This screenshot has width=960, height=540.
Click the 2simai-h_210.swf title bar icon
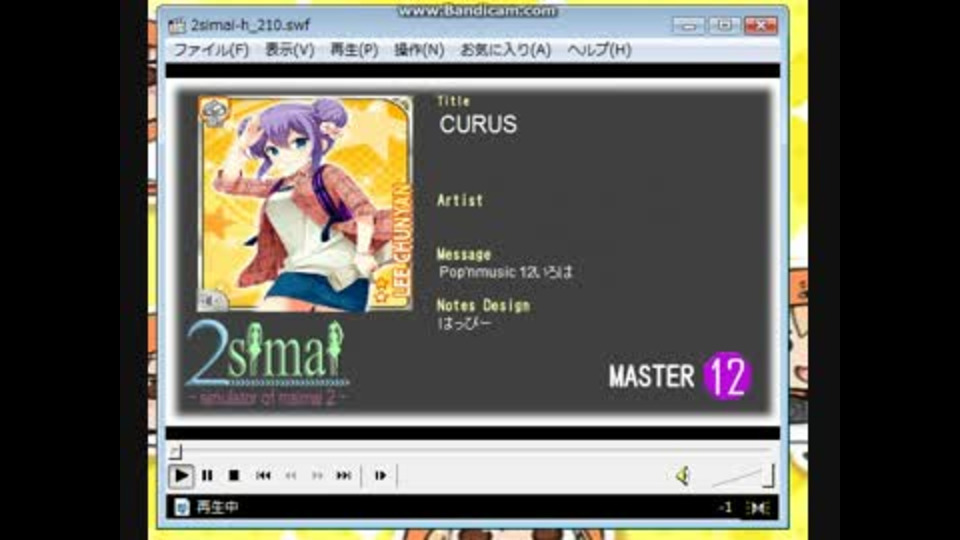tap(177, 25)
